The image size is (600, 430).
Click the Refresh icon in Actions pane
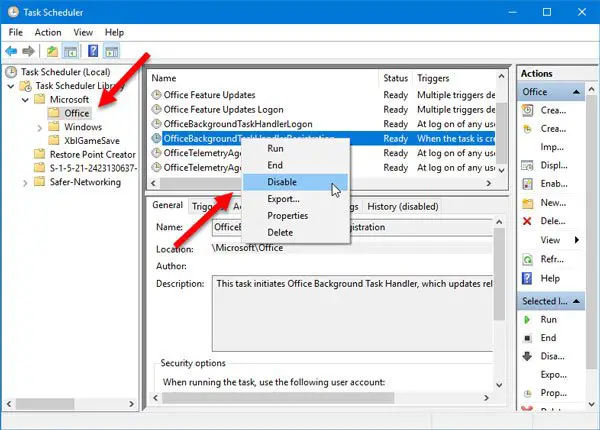527,259
